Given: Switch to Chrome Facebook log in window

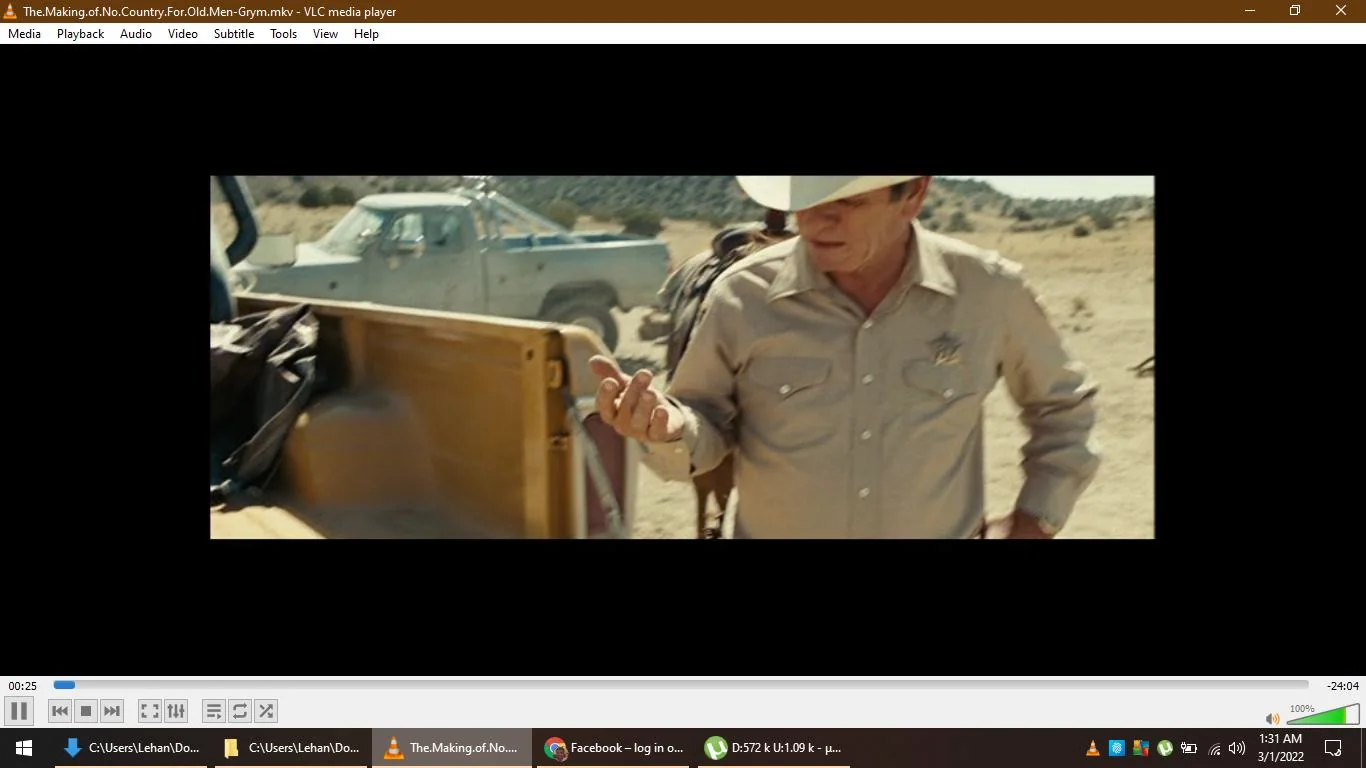Looking at the screenshot, I should 613,748.
